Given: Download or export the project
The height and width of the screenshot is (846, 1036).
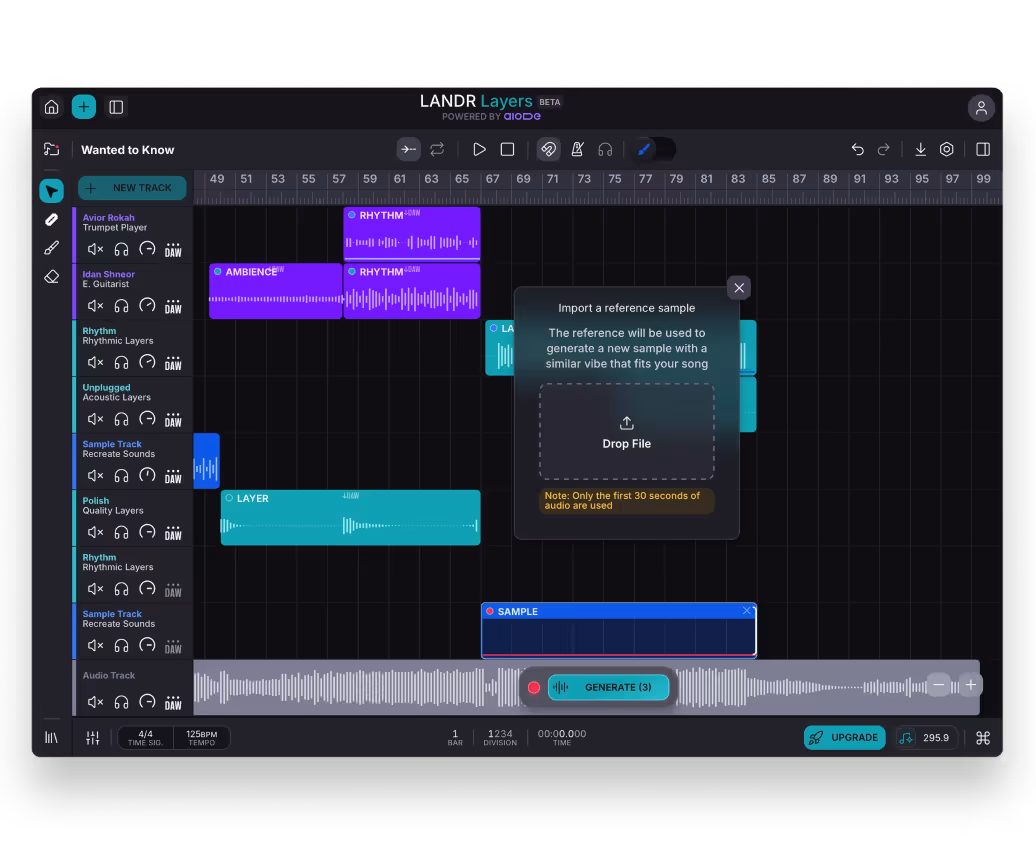Looking at the screenshot, I should point(920,149).
